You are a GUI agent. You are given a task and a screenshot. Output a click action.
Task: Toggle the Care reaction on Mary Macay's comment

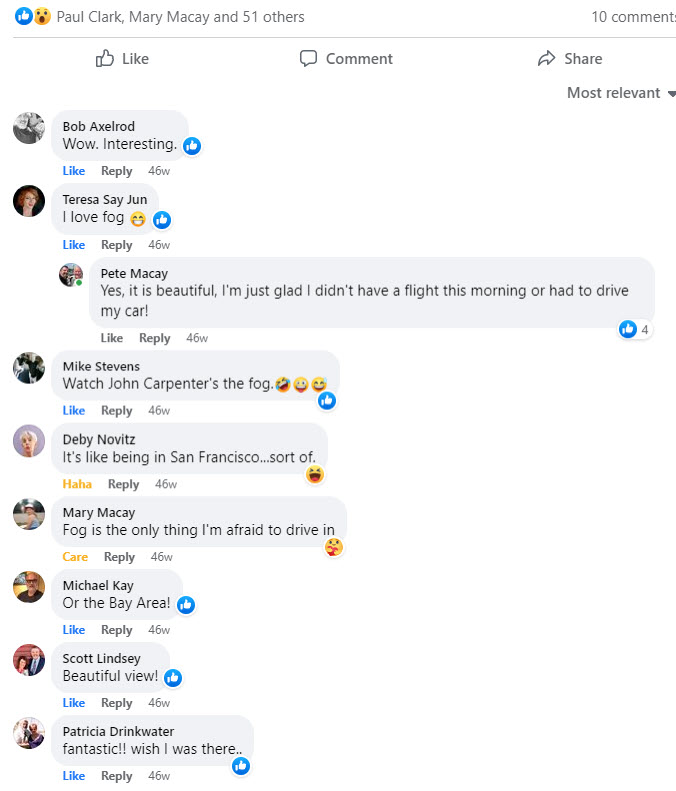pyautogui.click(x=75, y=557)
